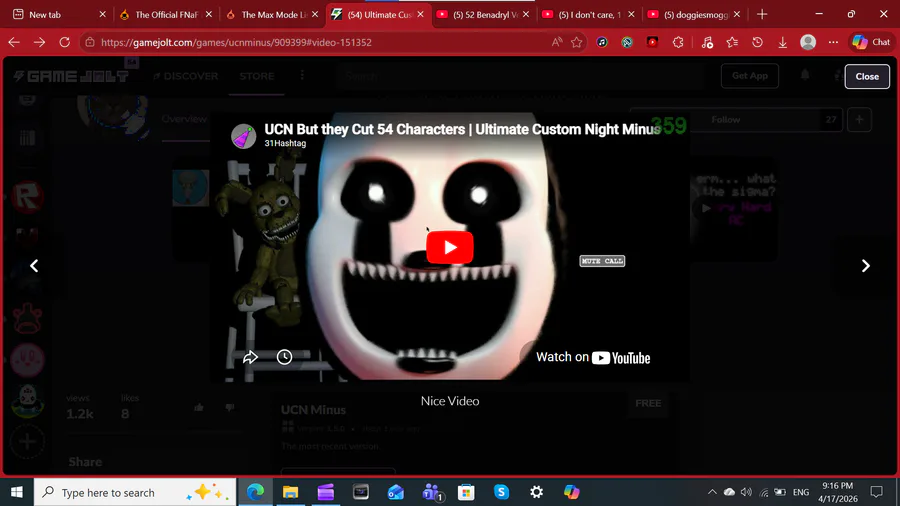
Task: Go to previous media item arrow
Action: point(34,266)
